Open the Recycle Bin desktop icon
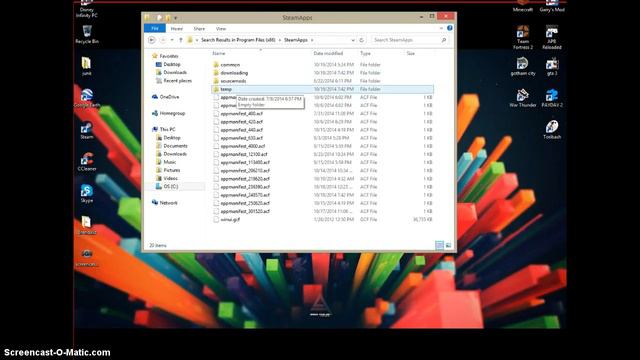 tap(87, 34)
